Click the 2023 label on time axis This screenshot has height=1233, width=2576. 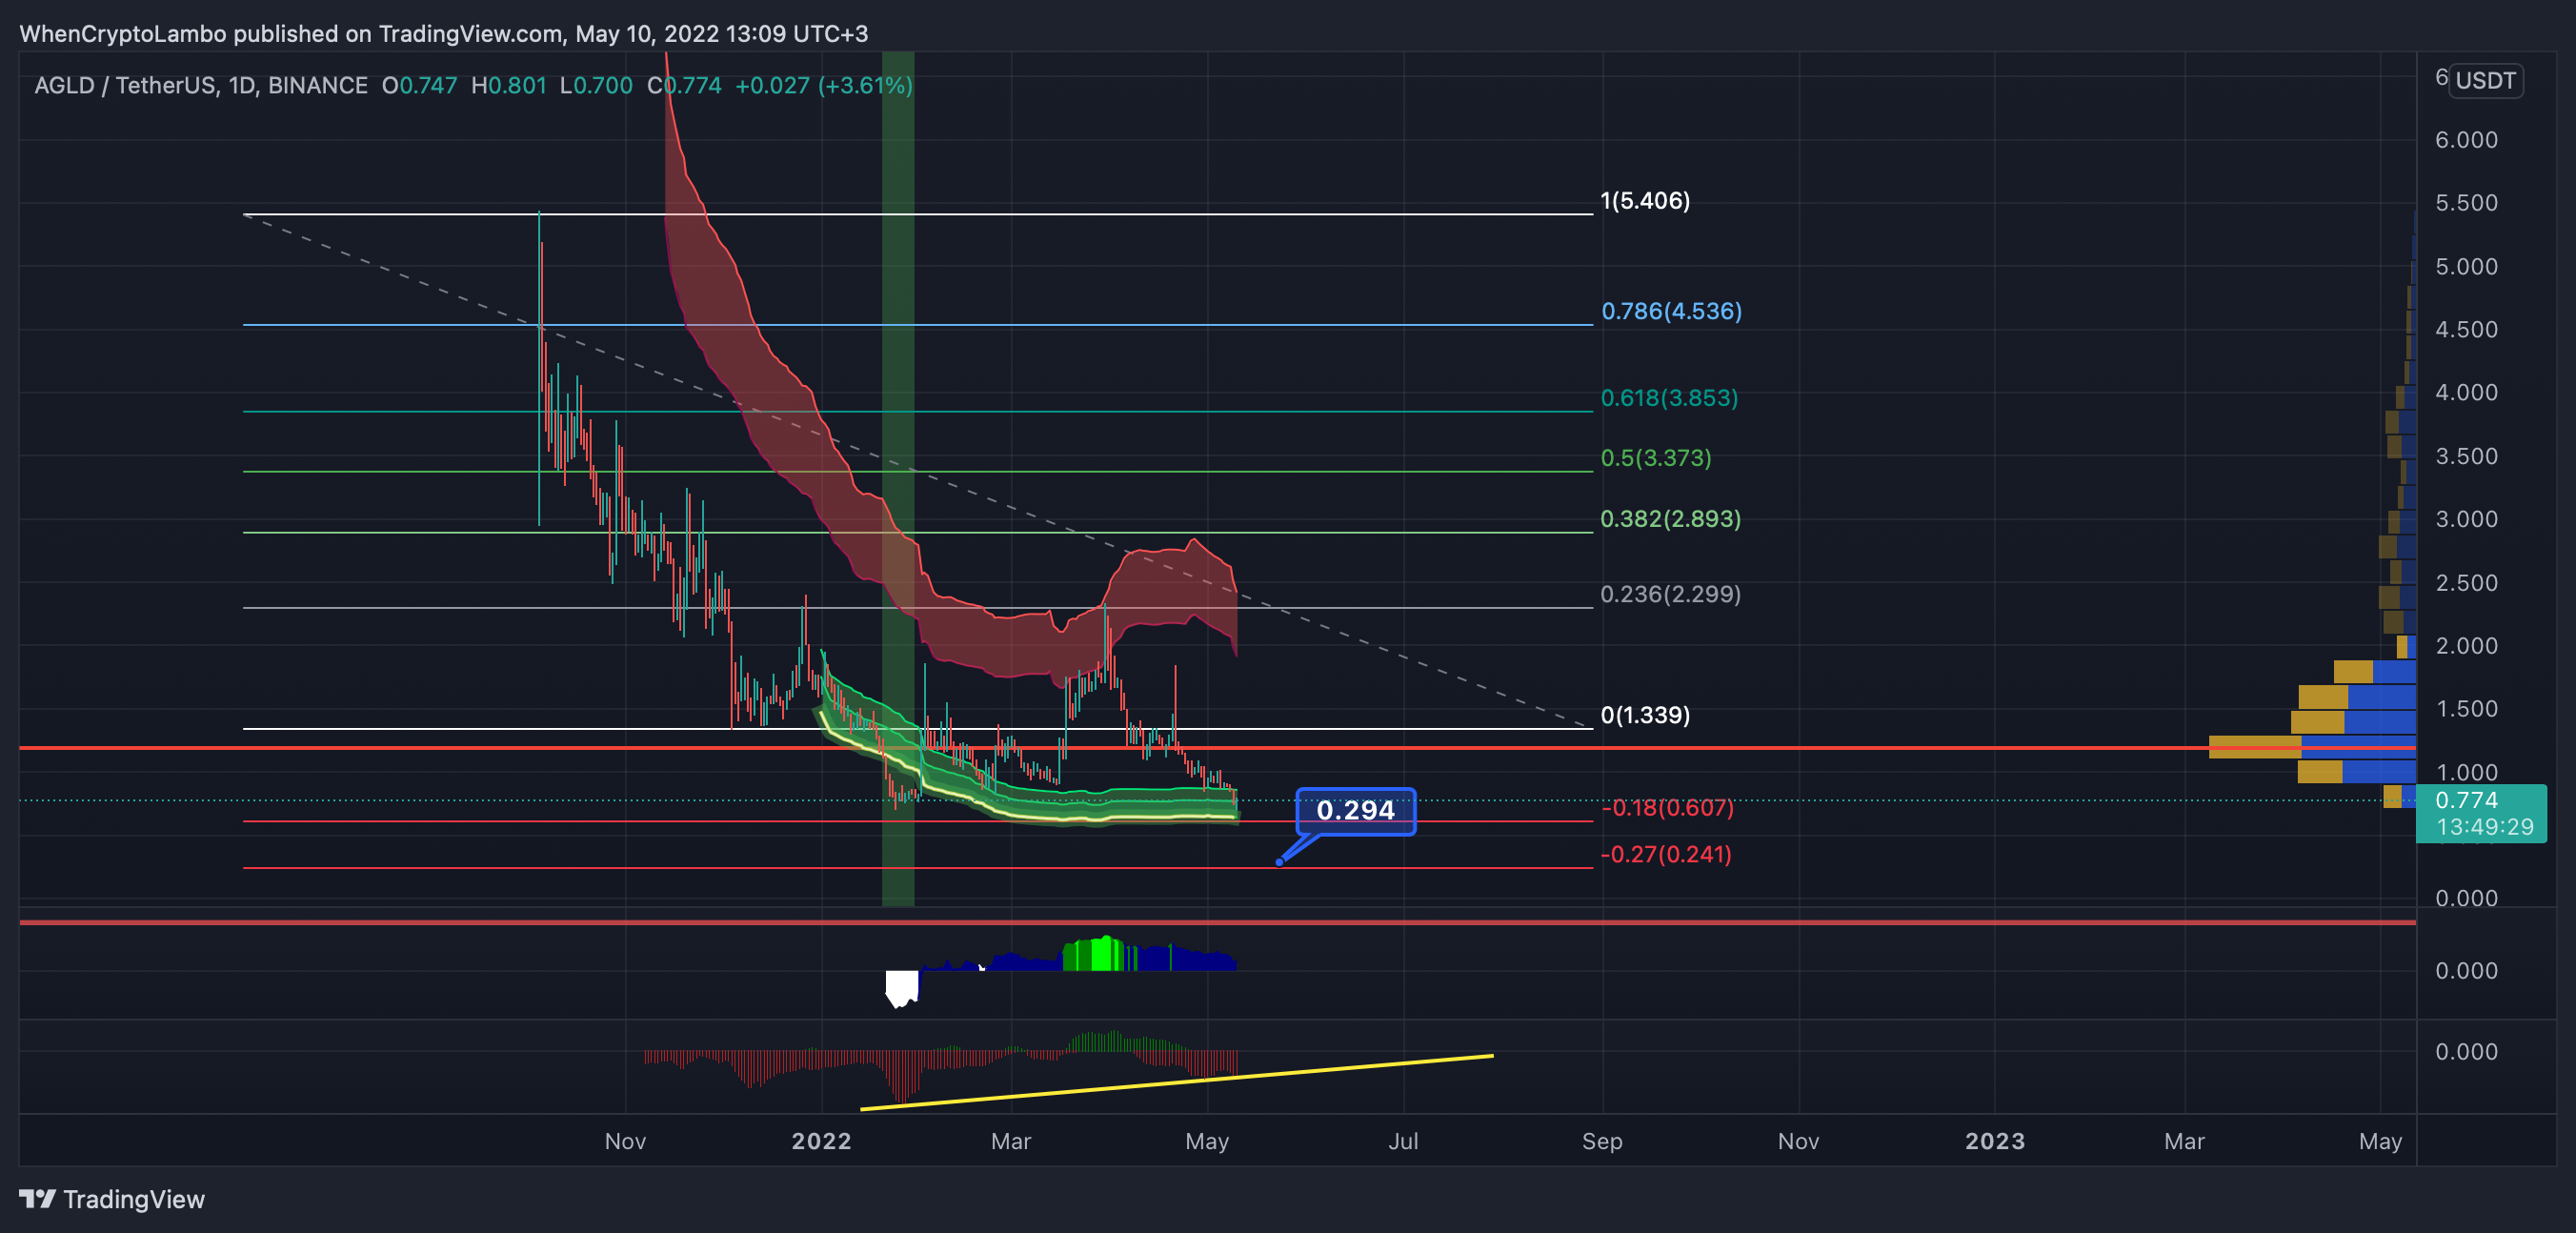tap(1994, 1141)
